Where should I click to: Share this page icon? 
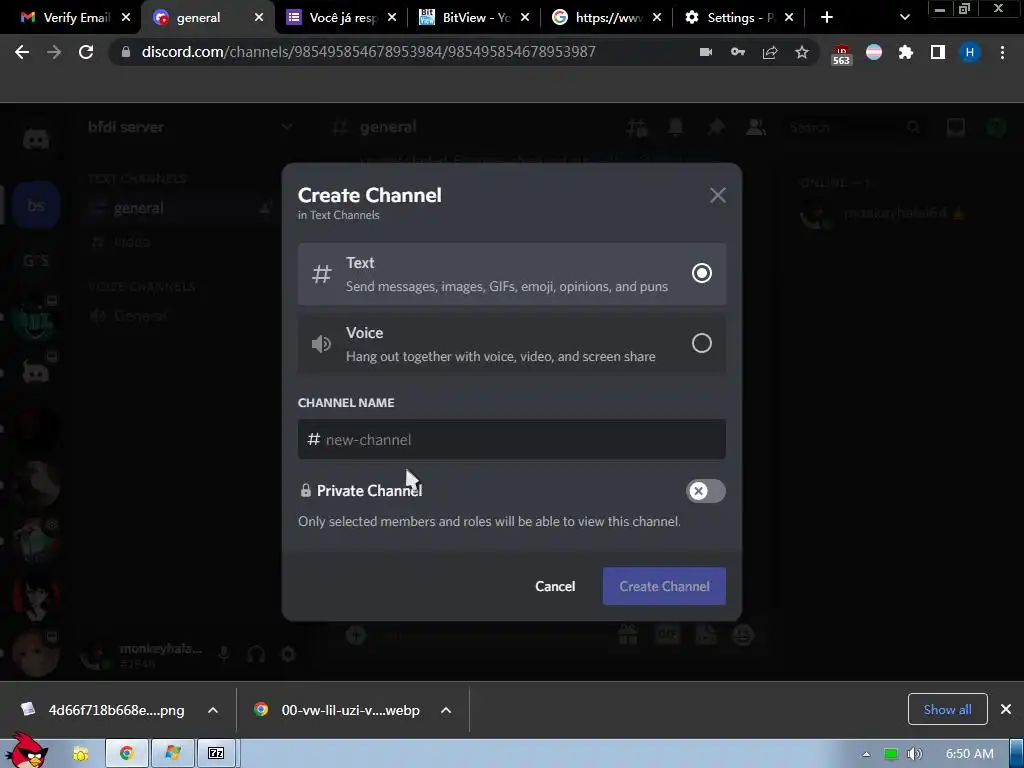click(770, 52)
